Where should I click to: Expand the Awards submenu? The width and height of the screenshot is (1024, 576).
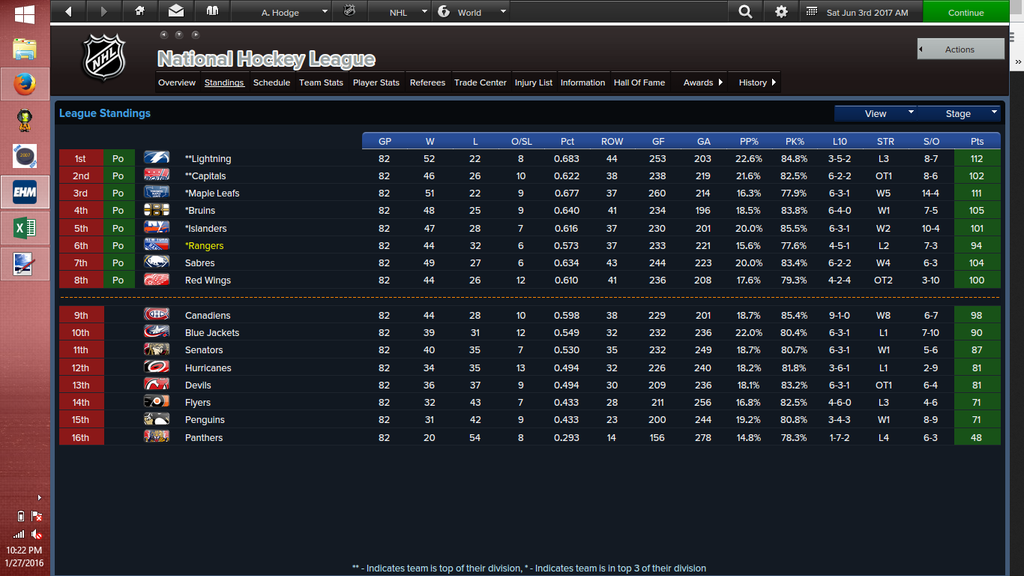coord(703,82)
